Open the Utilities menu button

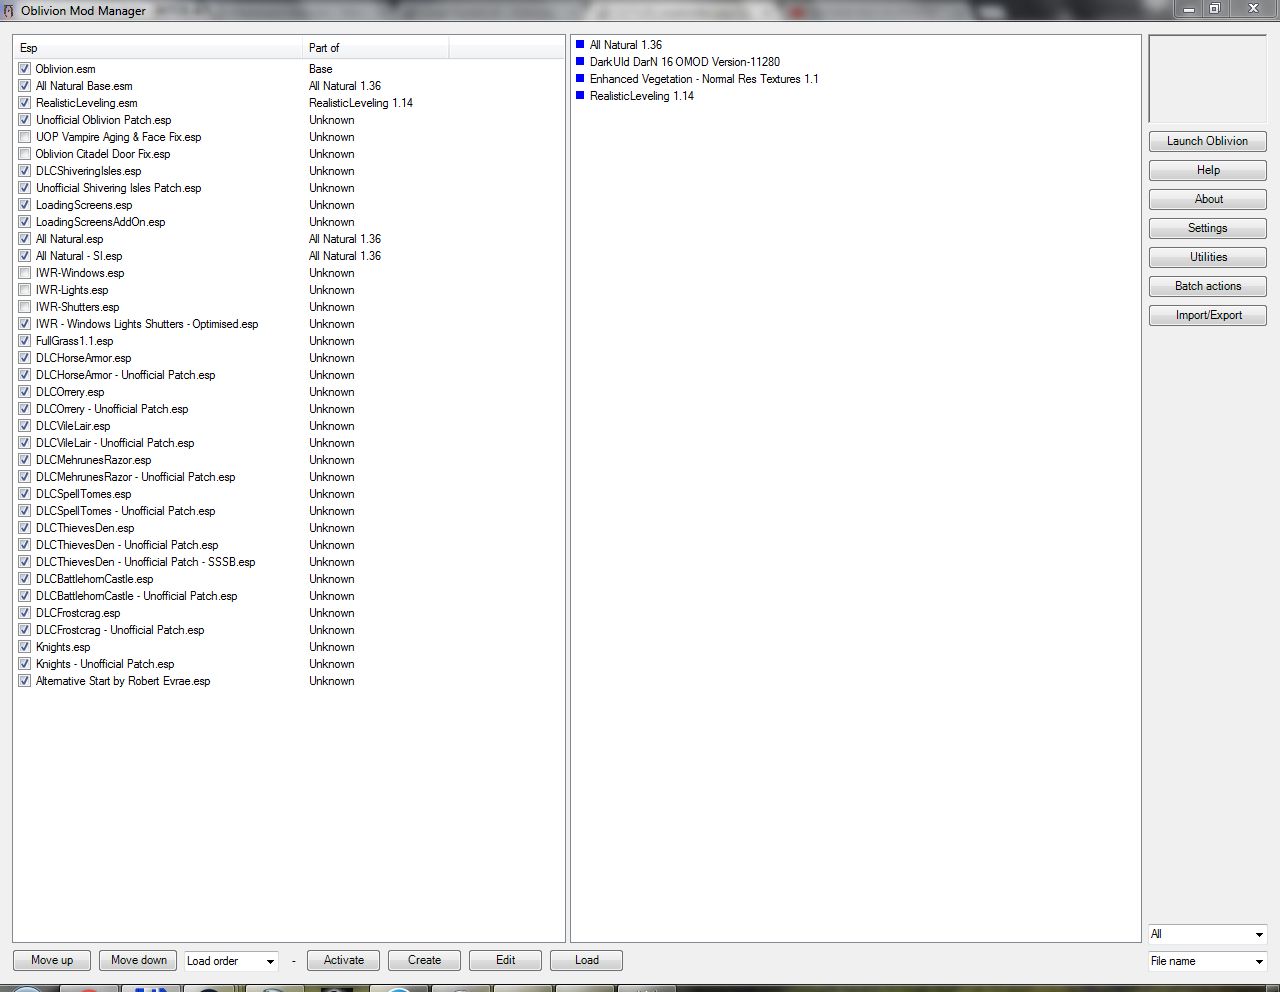tap(1207, 257)
